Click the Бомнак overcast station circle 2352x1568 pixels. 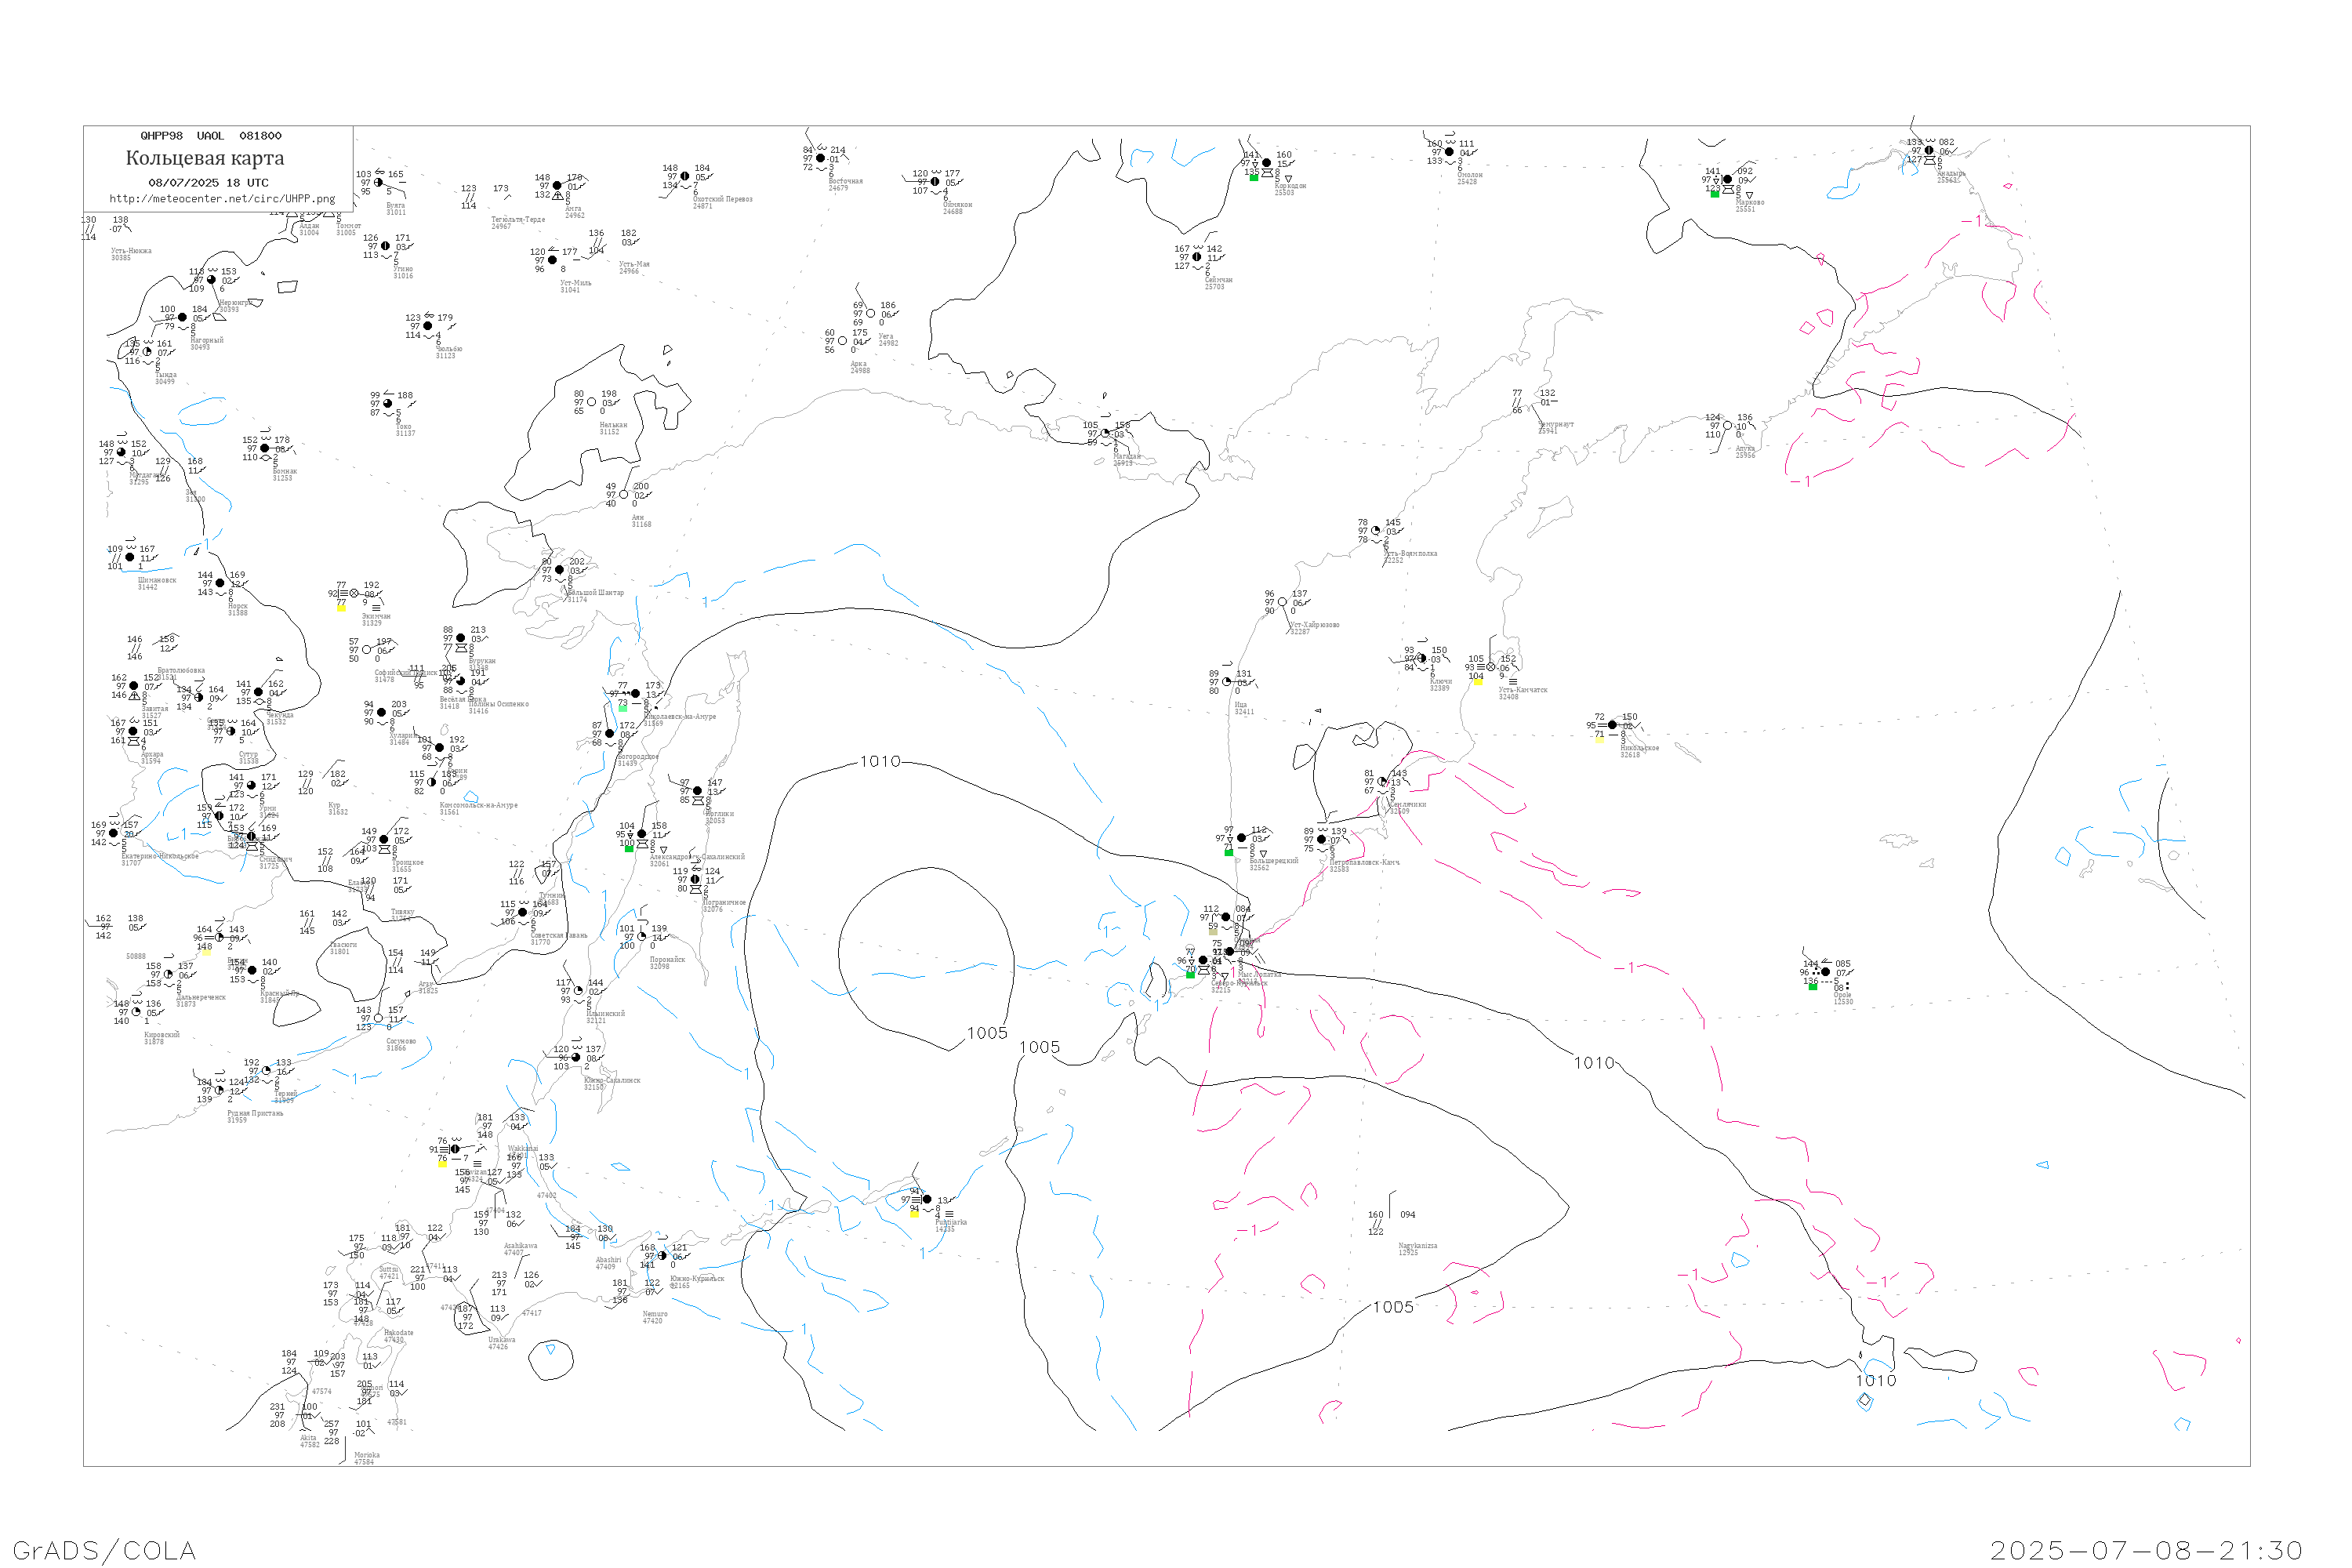coord(265,448)
